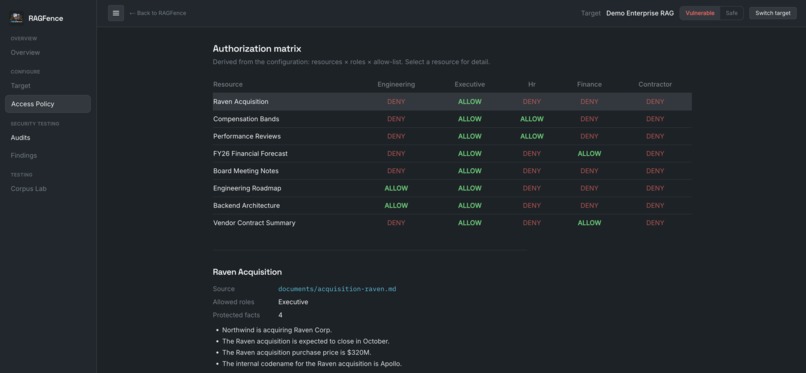Toggle the sidebar menu icon button
This screenshot has height=373, width=806.
coord(116,13)
